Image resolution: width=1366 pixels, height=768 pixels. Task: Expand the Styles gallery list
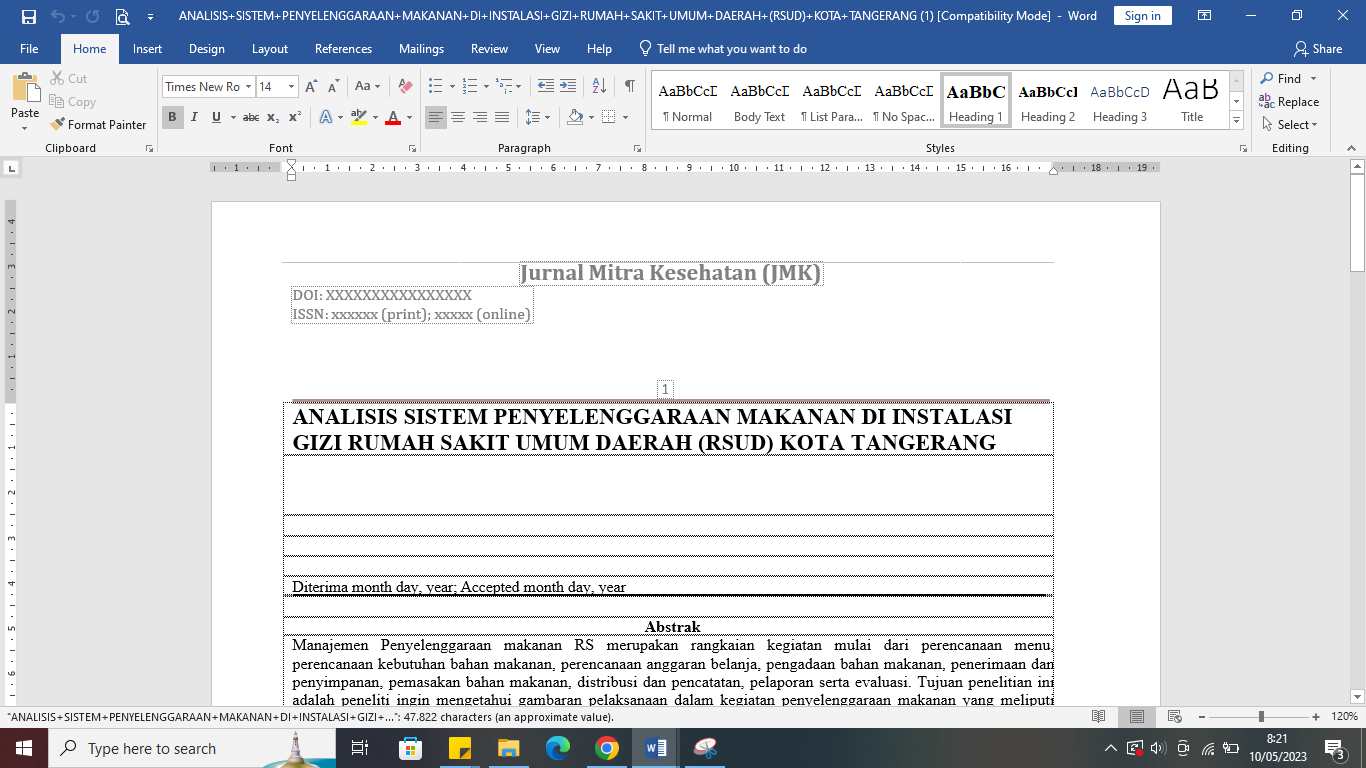pyautogui.click(x=1236, y=121)
